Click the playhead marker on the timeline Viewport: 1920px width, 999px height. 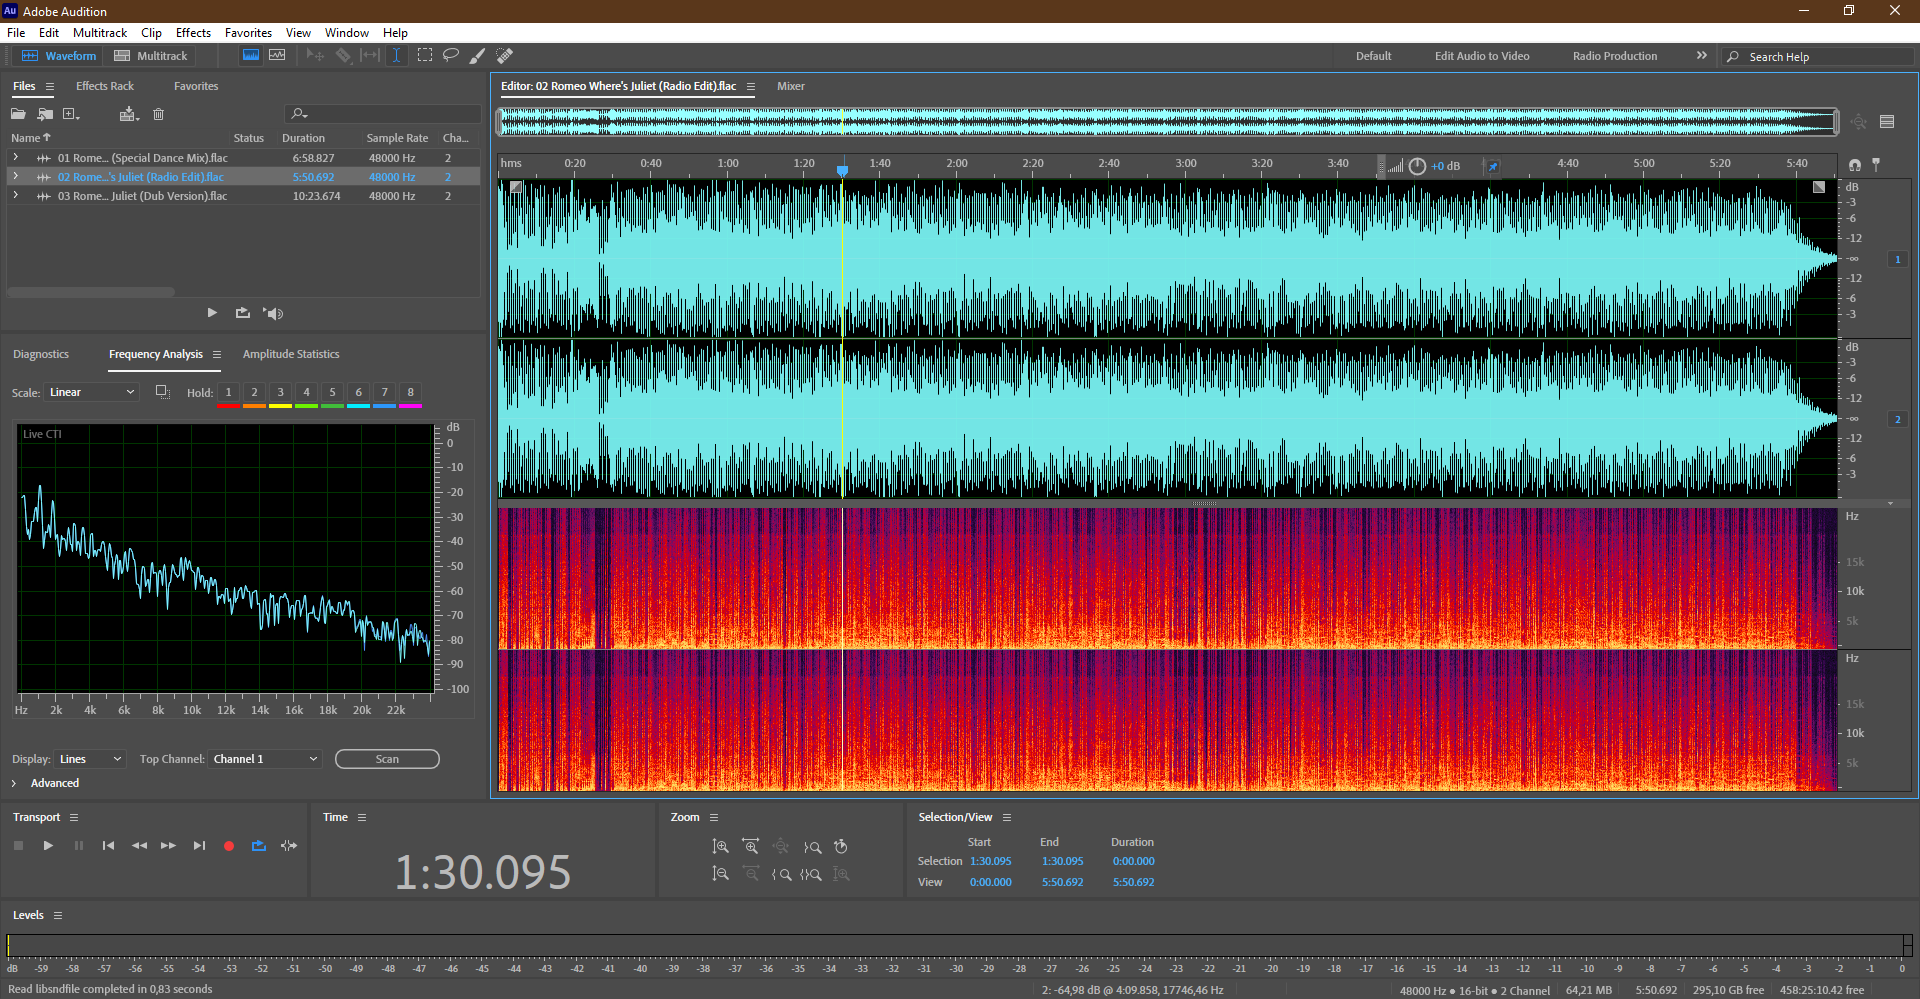click(843, 170)
